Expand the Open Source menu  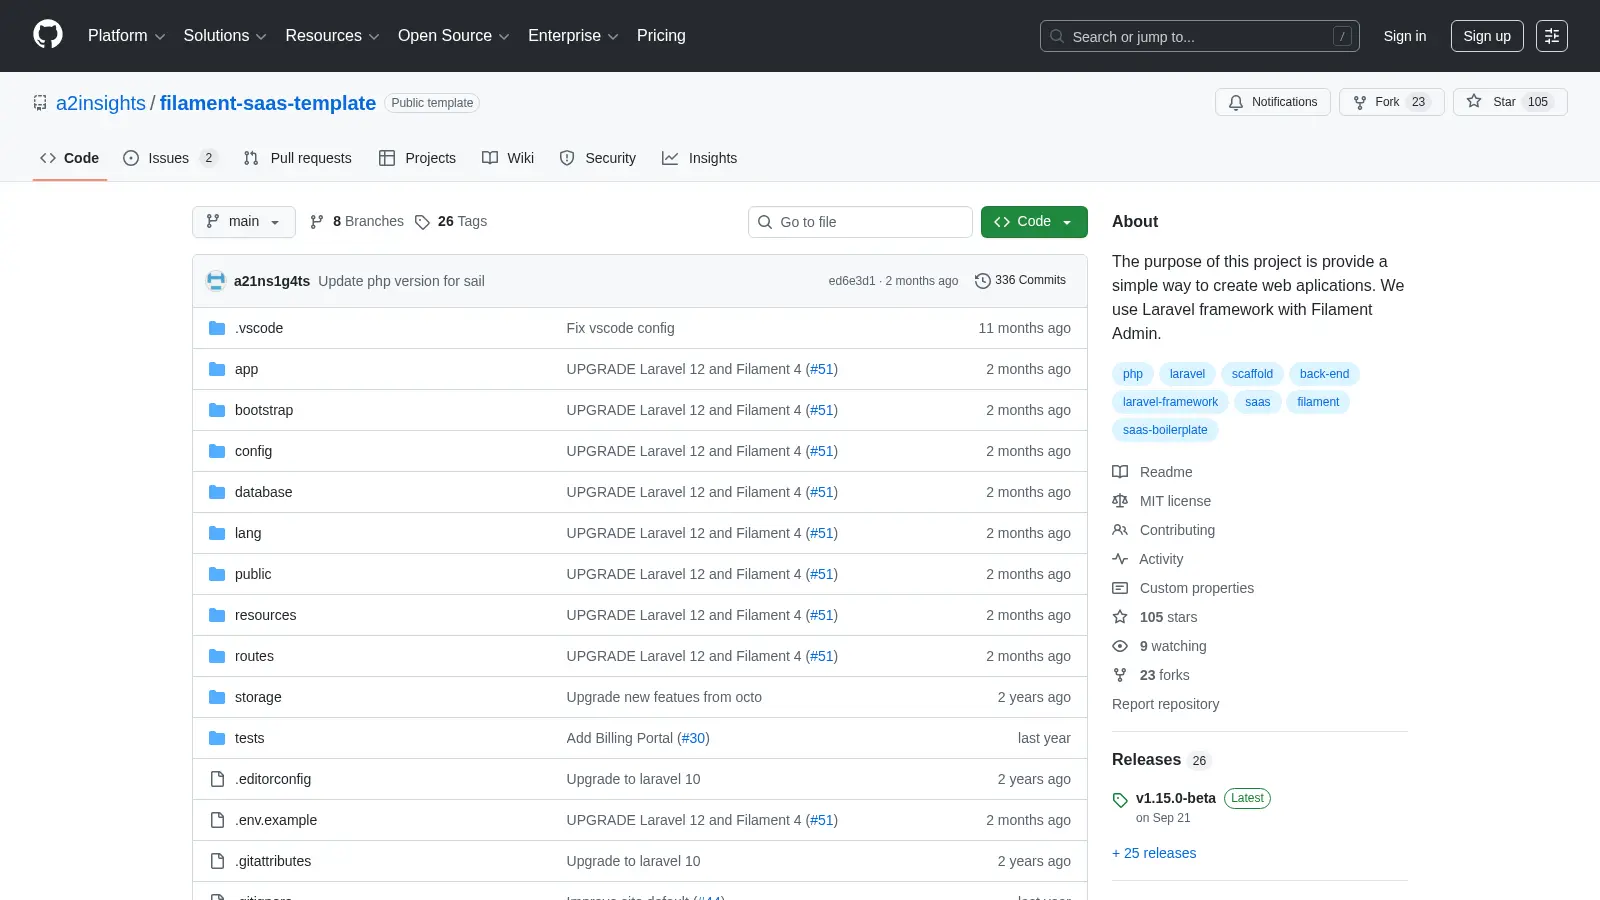click(x=454, y=36)
